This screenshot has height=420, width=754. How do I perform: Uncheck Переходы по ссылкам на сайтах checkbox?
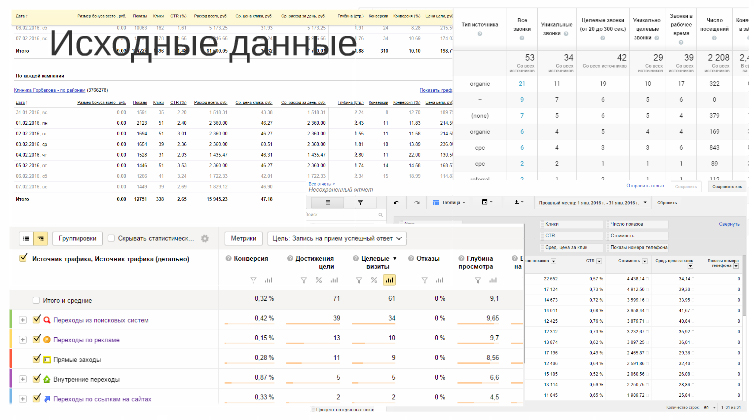pyautogui.click(x=37, y=398)
